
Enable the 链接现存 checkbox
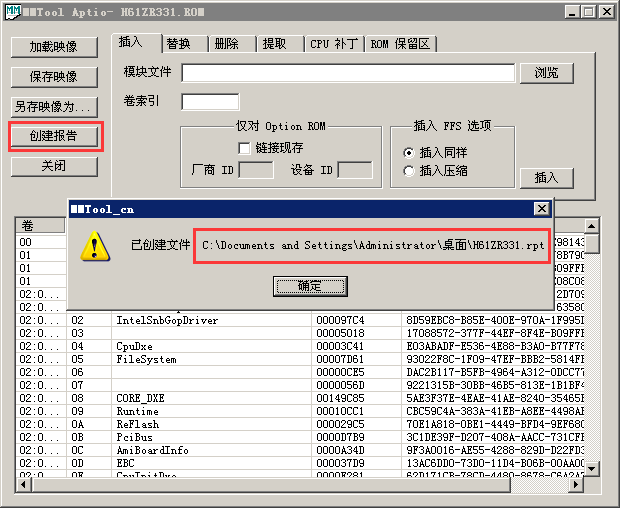point(244,148)
